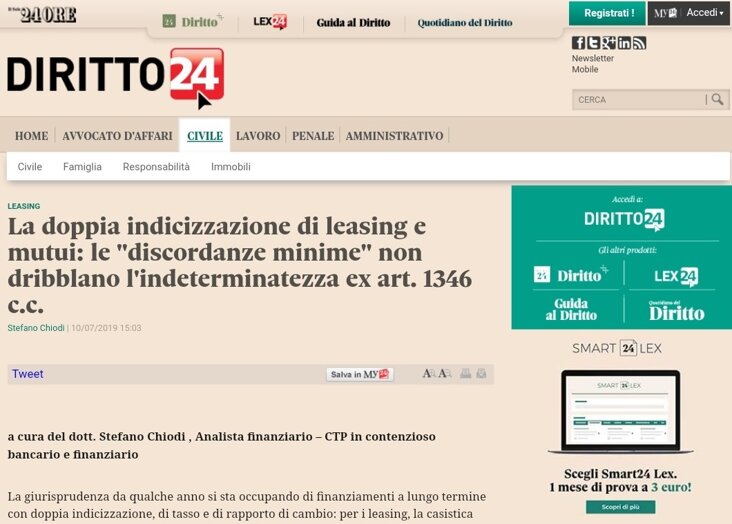Open the HOME menu item

pyautogui.click(x=31, y=136)
